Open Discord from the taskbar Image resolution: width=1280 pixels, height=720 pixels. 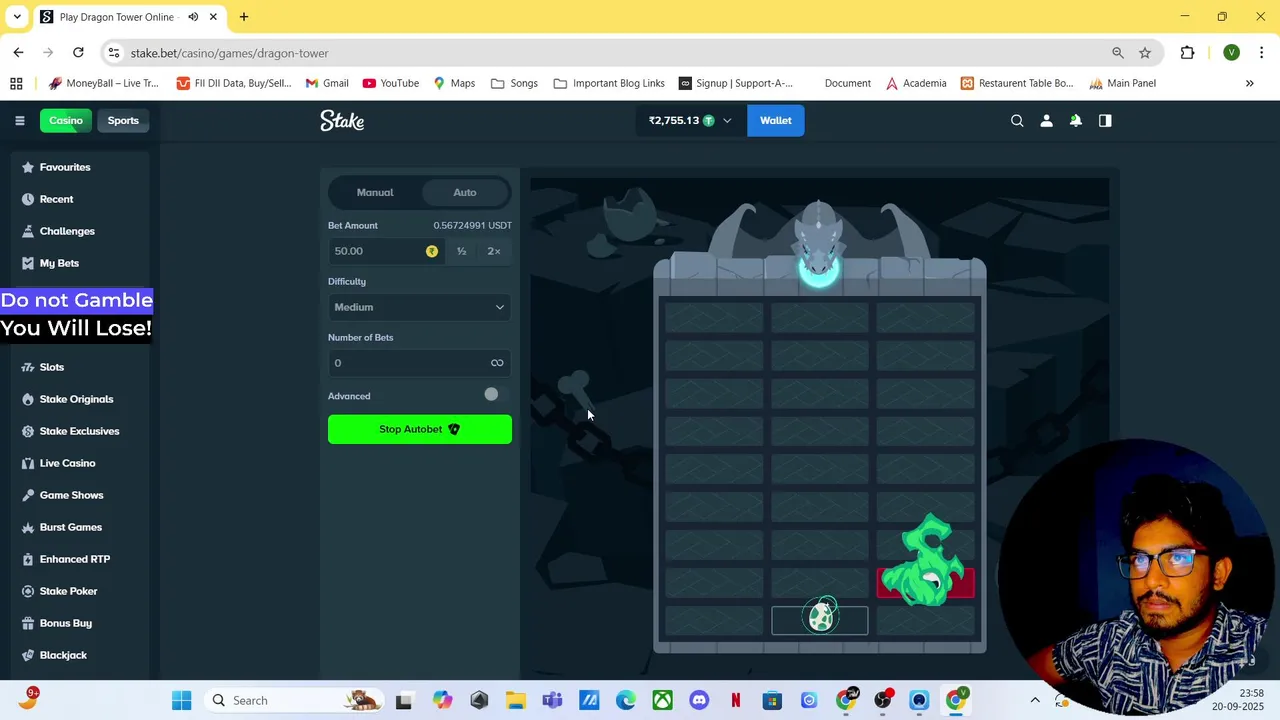(x=699, y=700)
